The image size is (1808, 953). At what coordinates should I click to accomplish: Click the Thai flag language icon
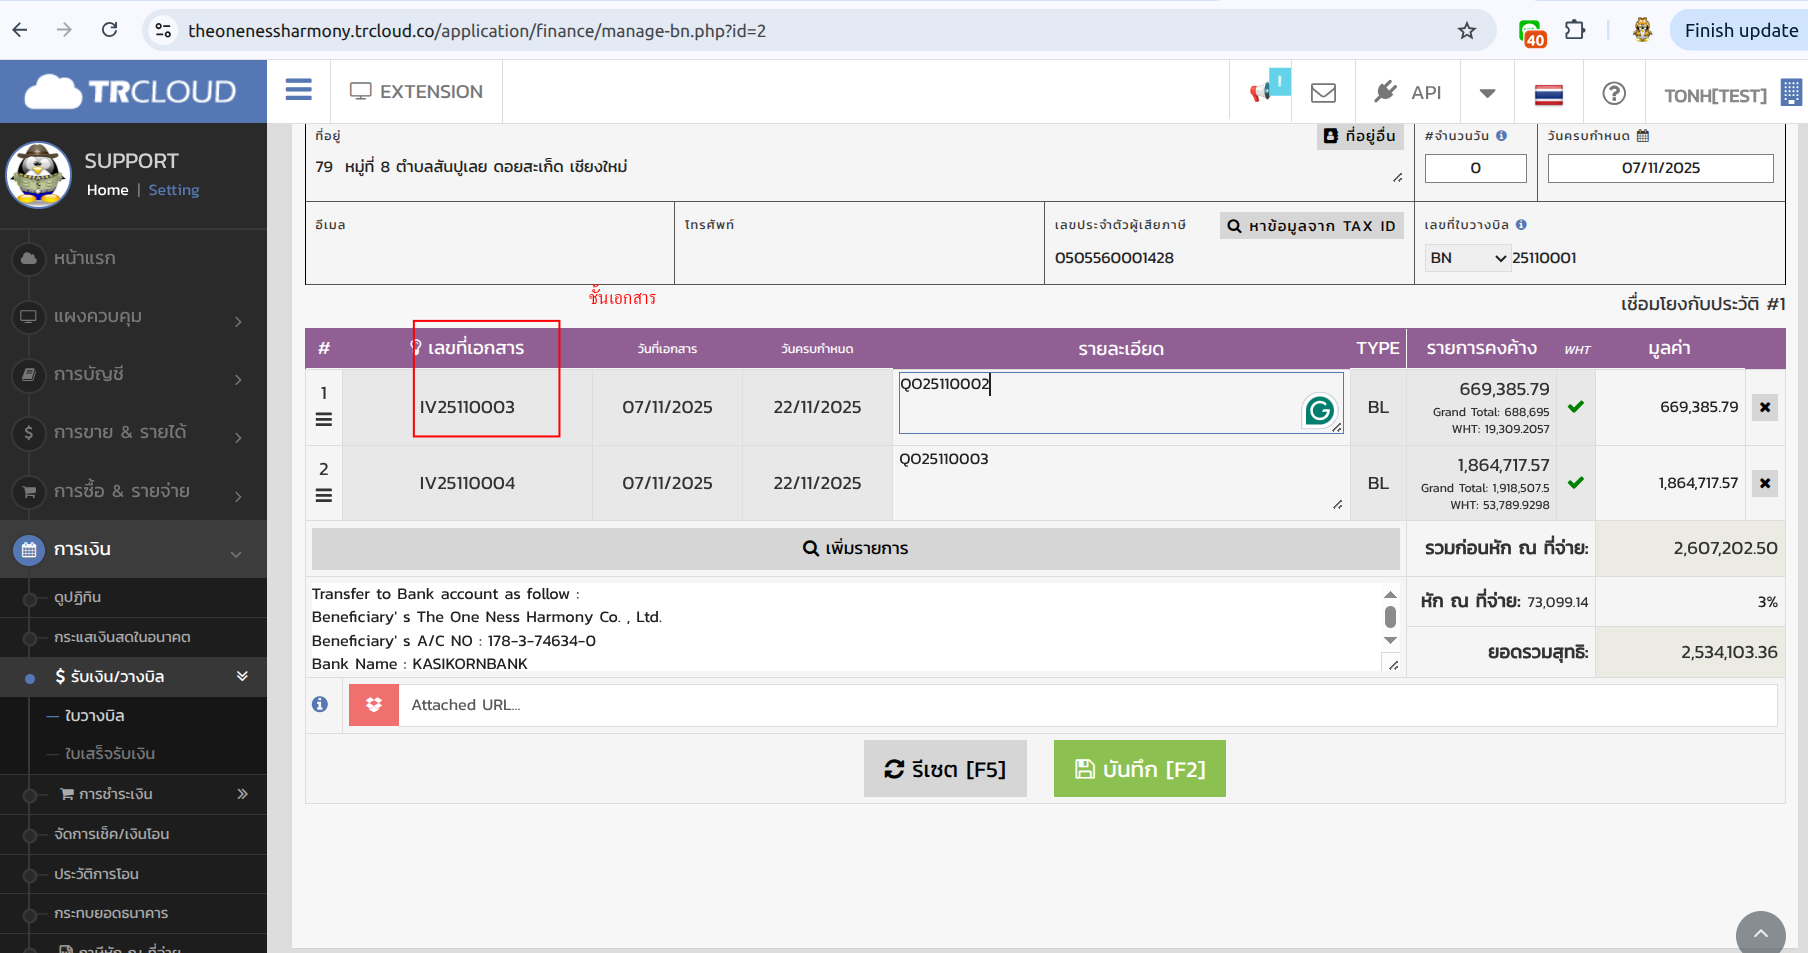(1548, 94)
